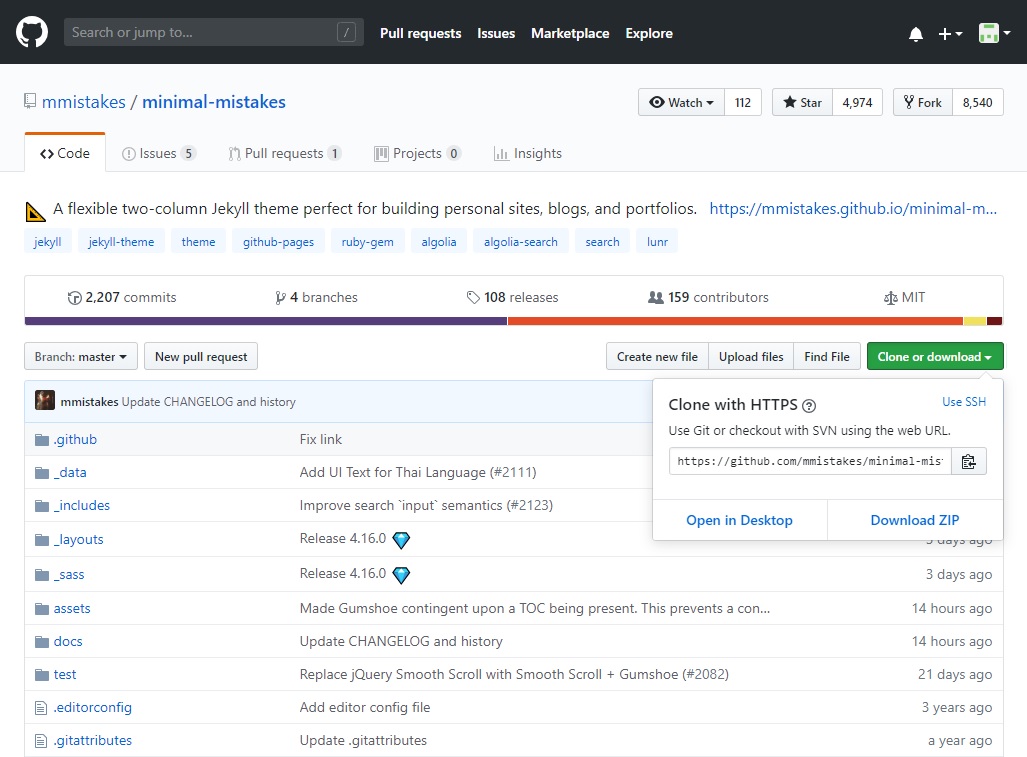This screenshot has height=757, width=1027.
Task: Switch to the Issues tab
Action: click(x=157, y=153)
